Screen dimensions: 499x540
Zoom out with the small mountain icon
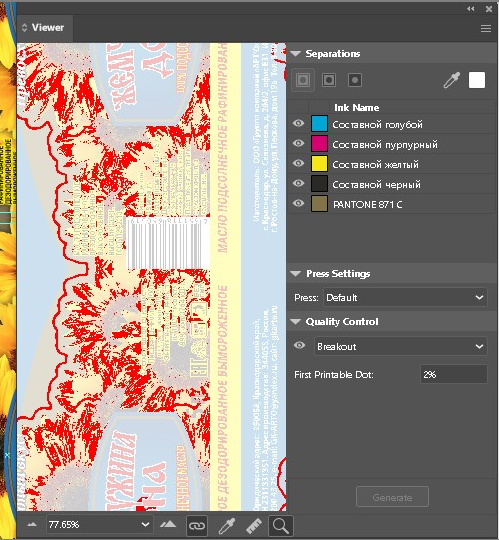click(x=32, y=525)
